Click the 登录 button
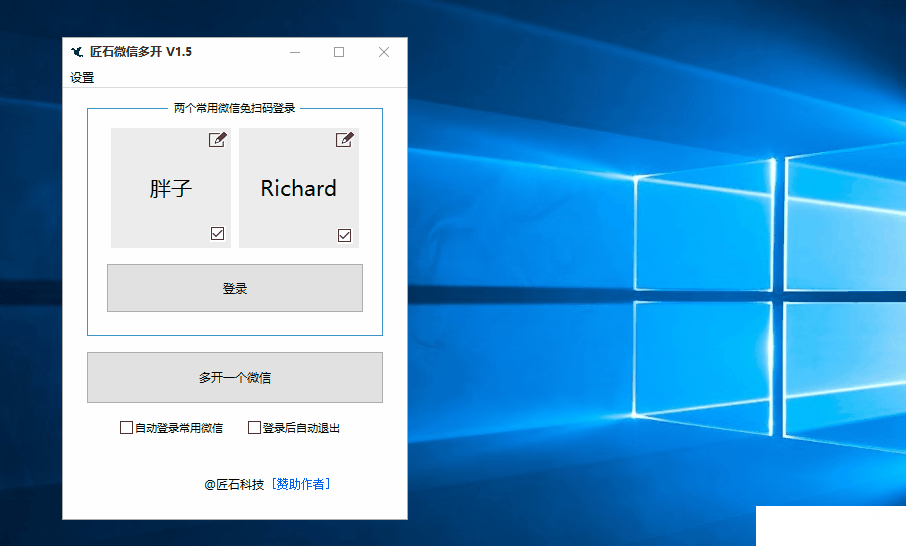This screenshot has height=546, width=906. (235, 288)
